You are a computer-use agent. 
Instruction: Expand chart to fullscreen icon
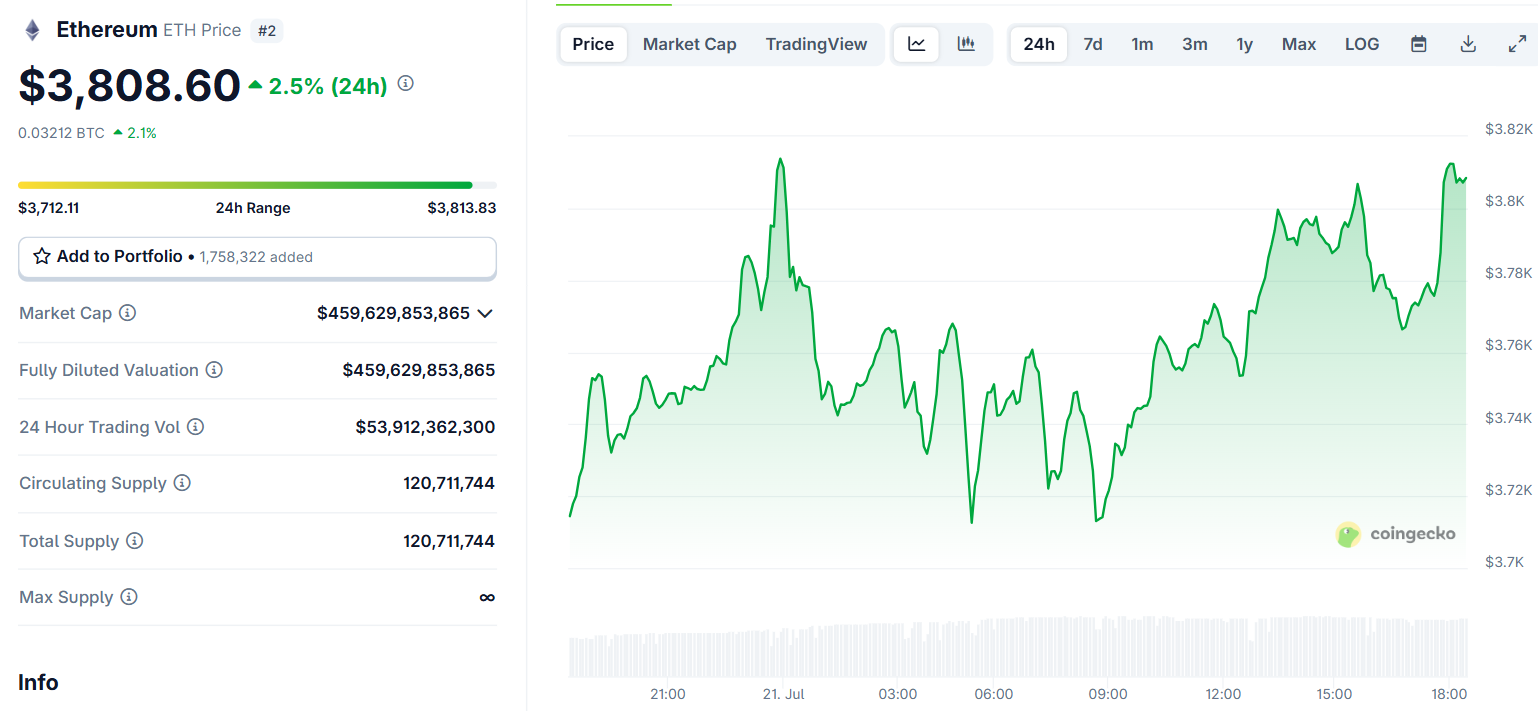click(1517, 44)
